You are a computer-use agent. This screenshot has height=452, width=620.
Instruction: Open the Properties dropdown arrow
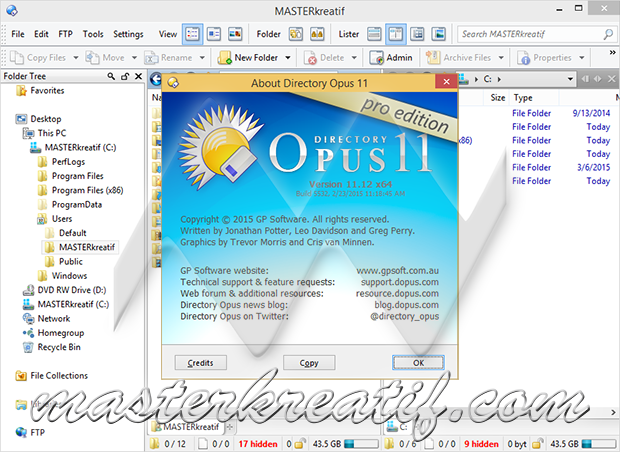click(582, 58)
